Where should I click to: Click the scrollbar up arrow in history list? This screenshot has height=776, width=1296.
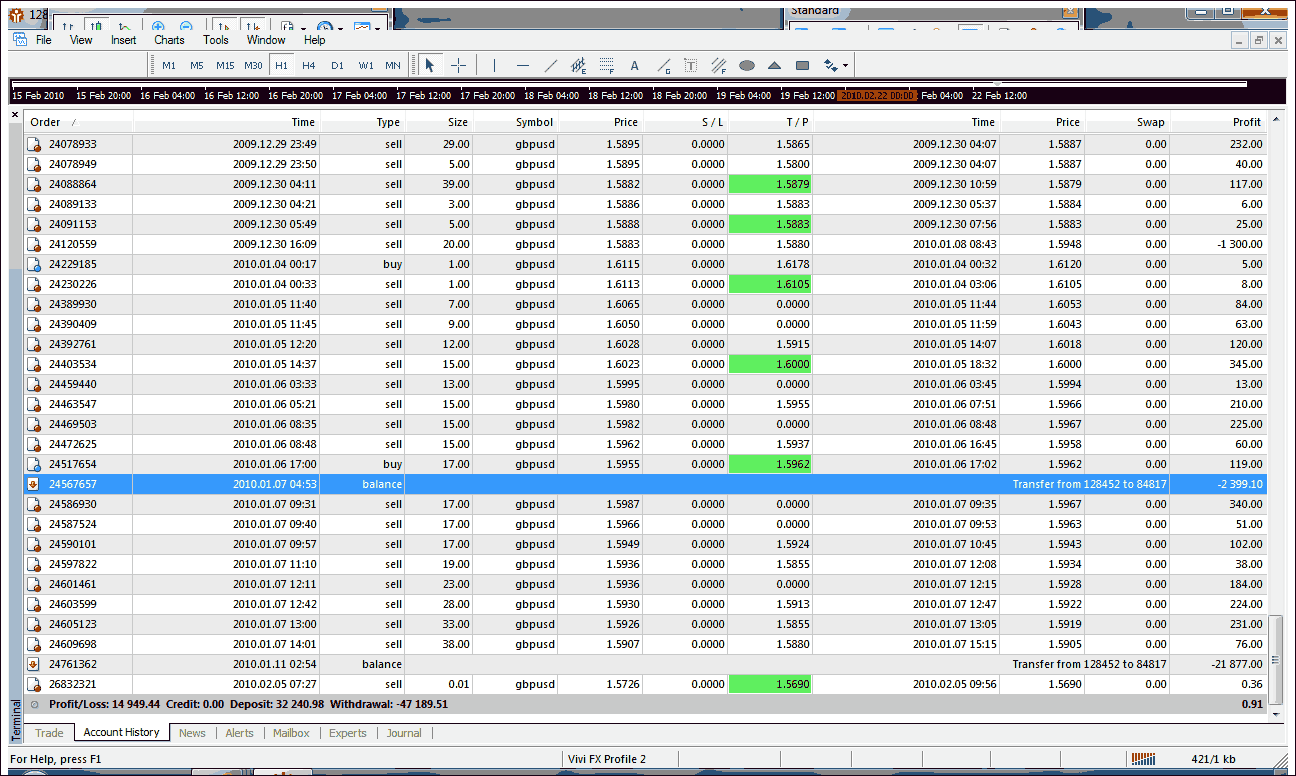(1274, 121)
